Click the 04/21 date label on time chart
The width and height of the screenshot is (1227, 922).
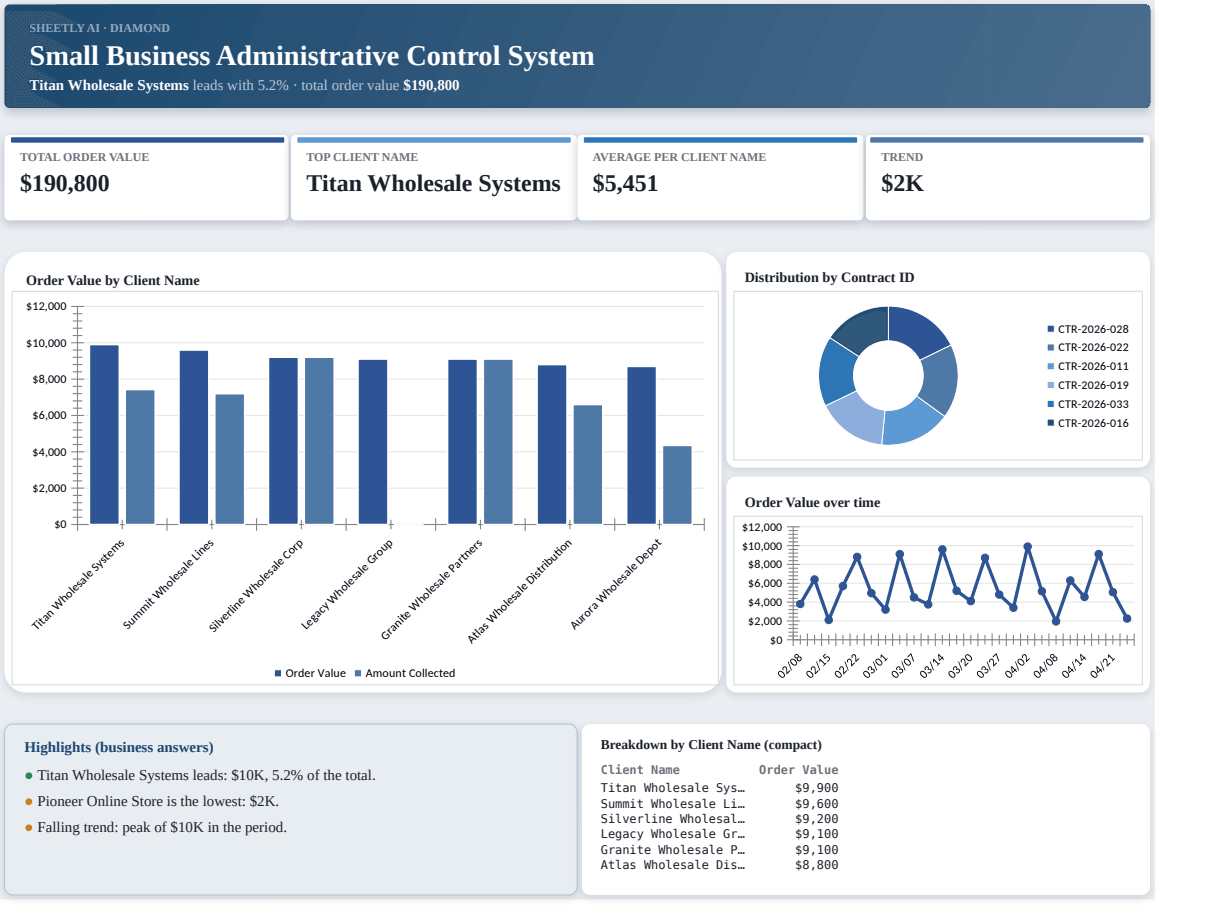coord(1103,665)
